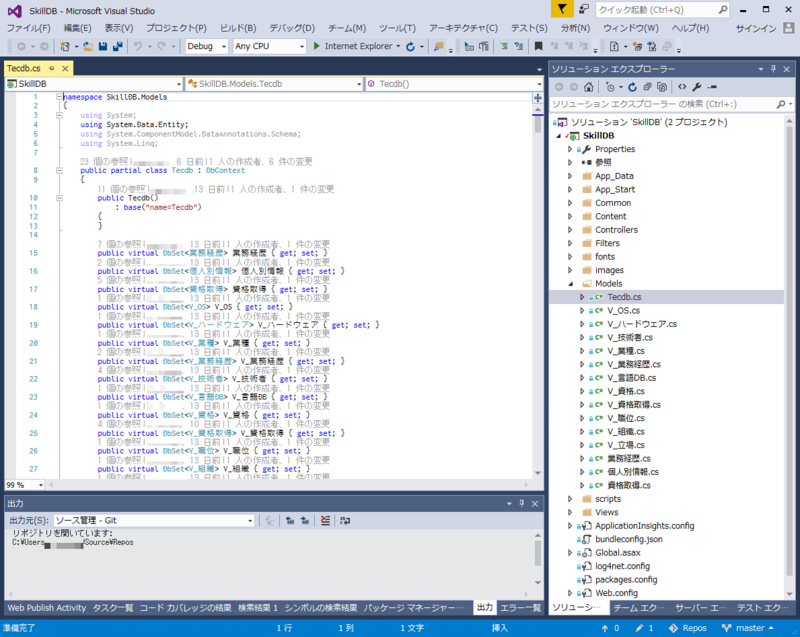Click the Open File folder icon
Viewport: 800px width, 637px height.
pyautogui.click(x=88, y=46)
